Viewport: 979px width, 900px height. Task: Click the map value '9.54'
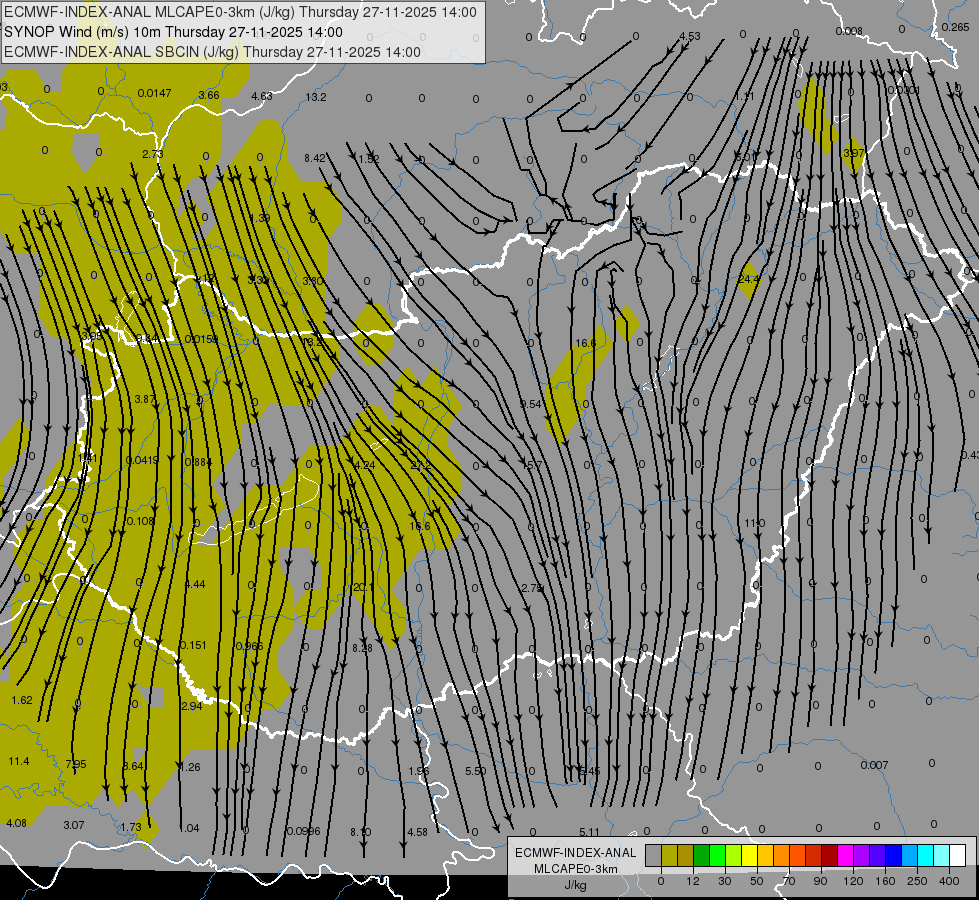[530, 404]
